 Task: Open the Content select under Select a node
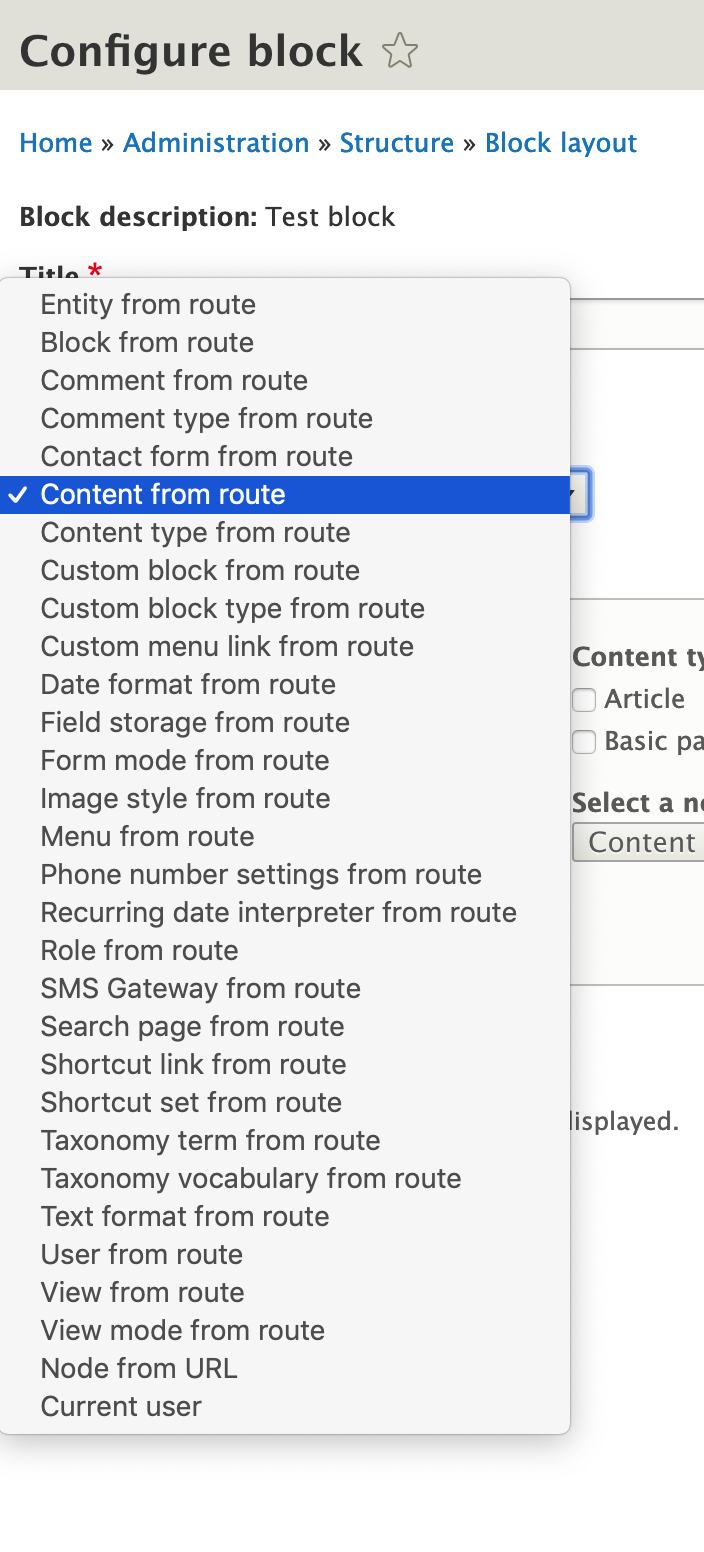640,842
